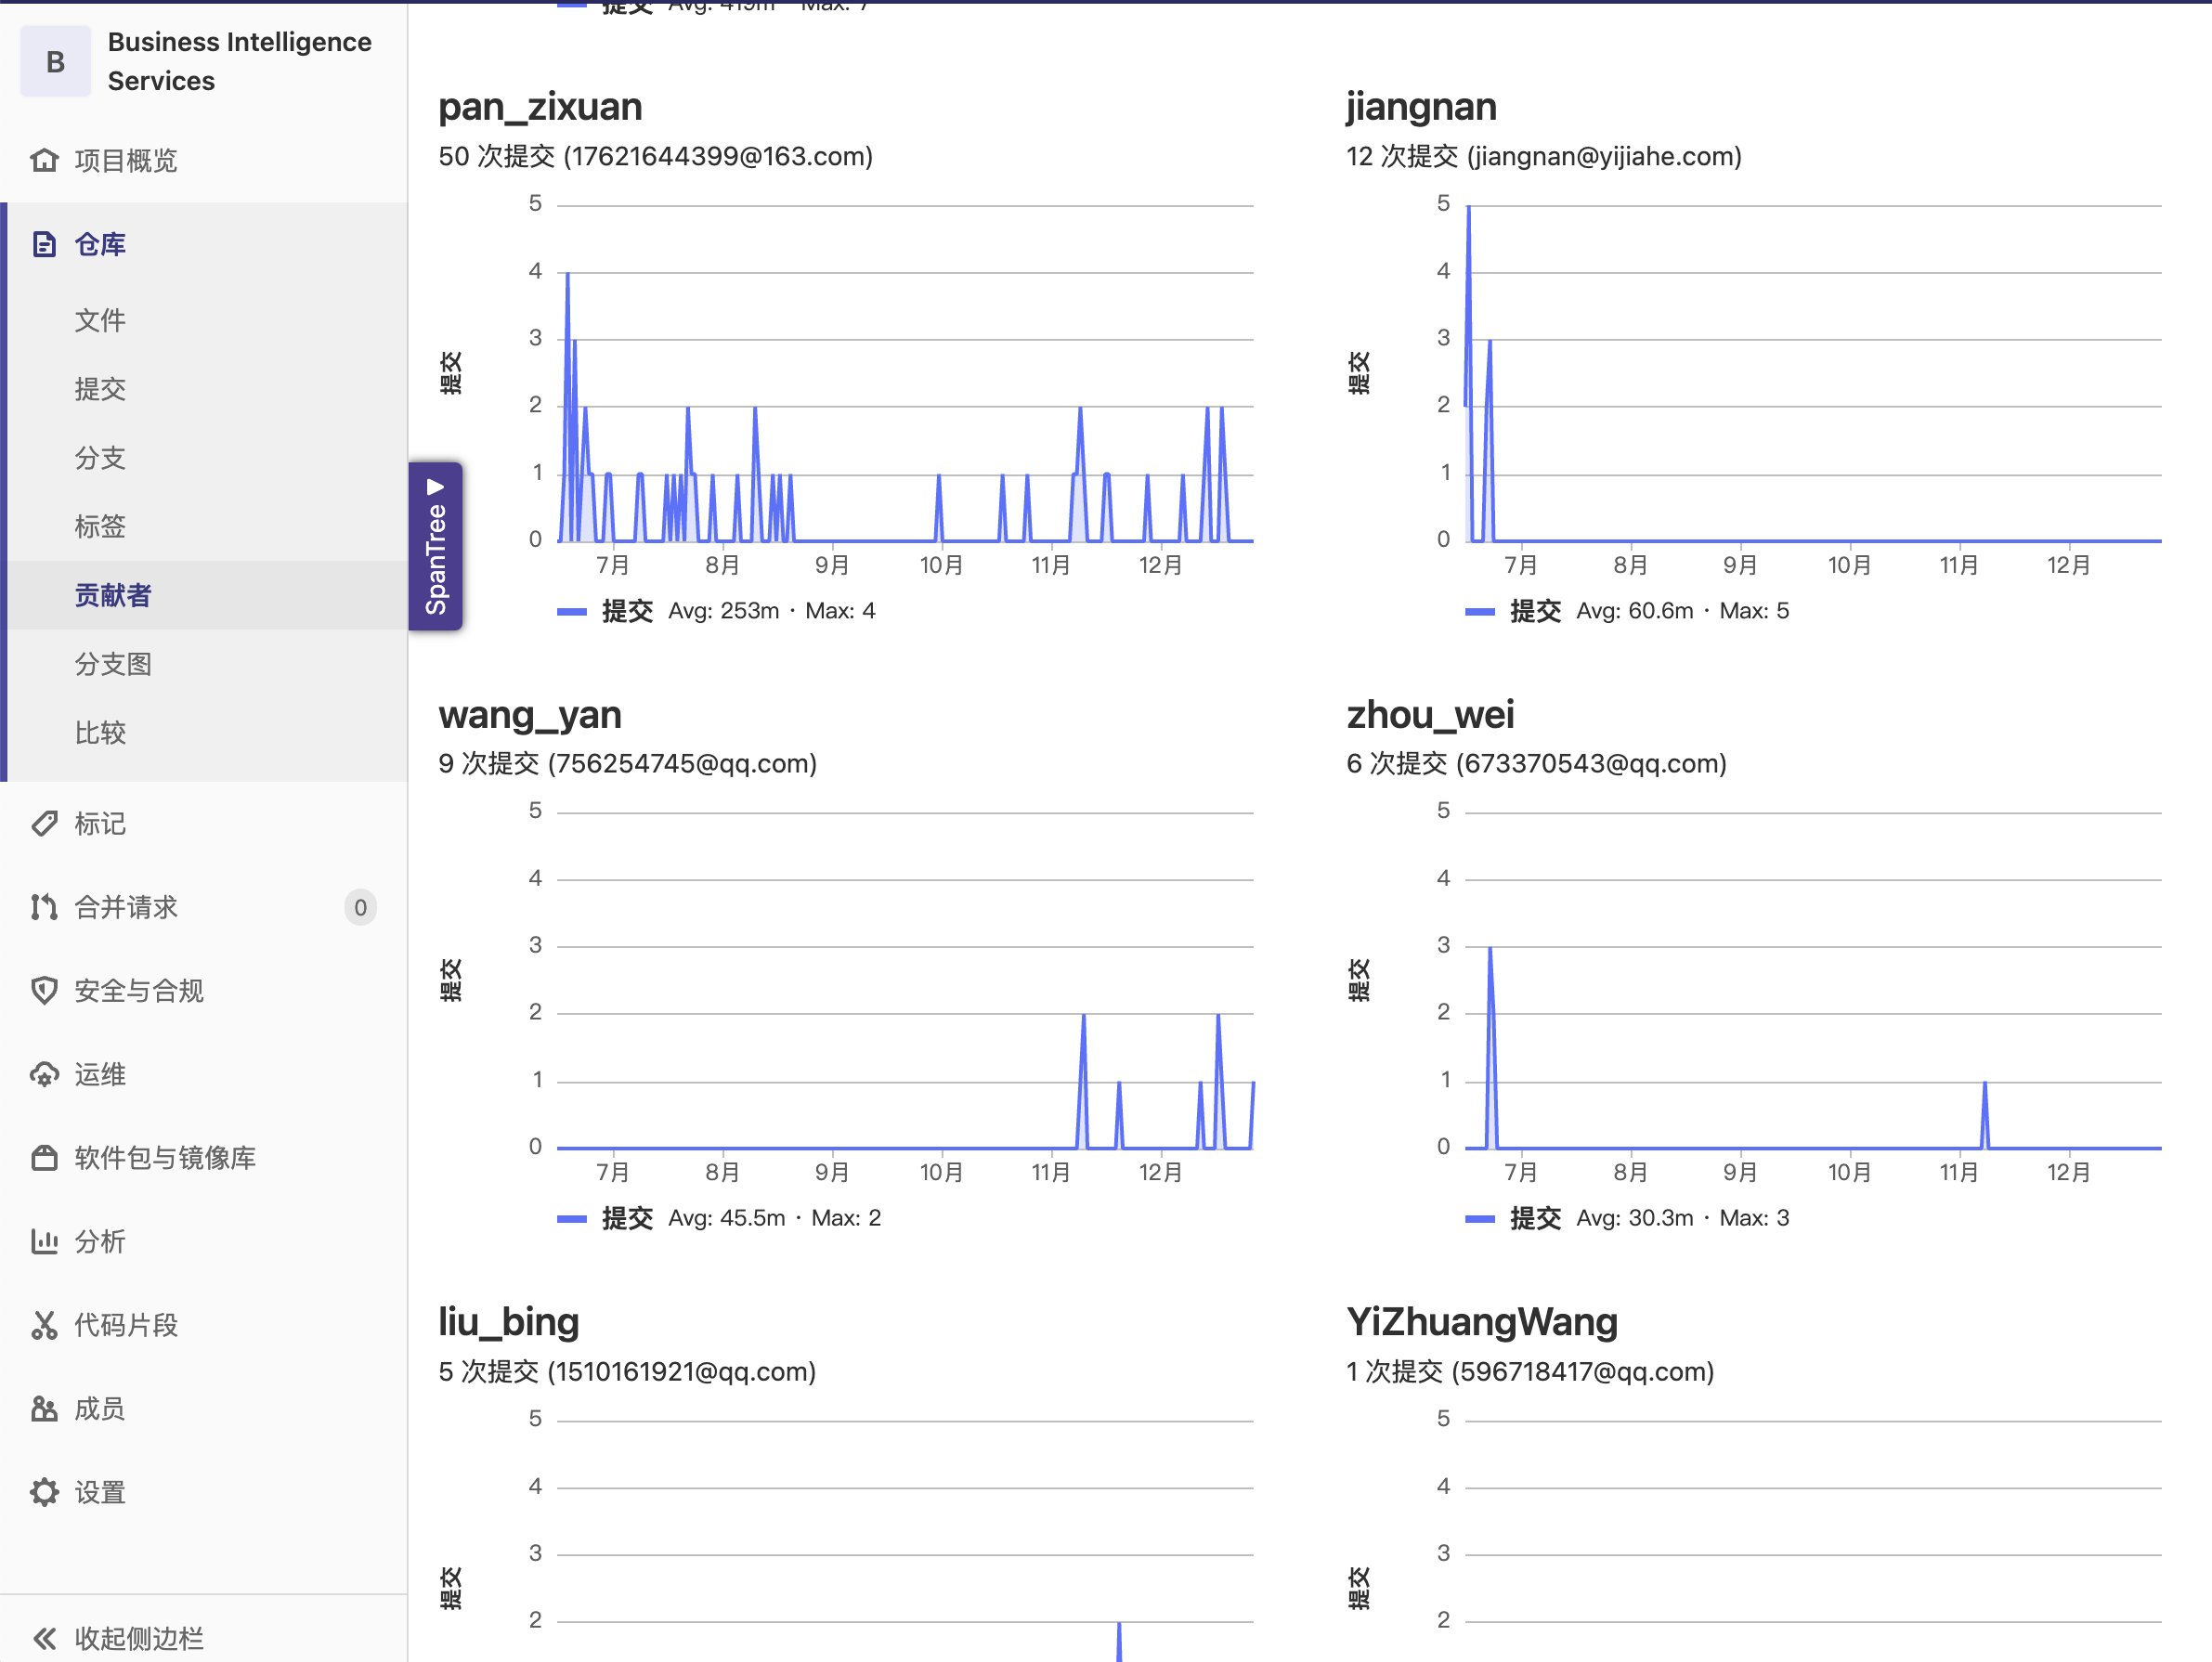The width and height of the screenshot is (2212, 1662).
Task: Click the merge requests icon
Action: click(x=44, y=907)
